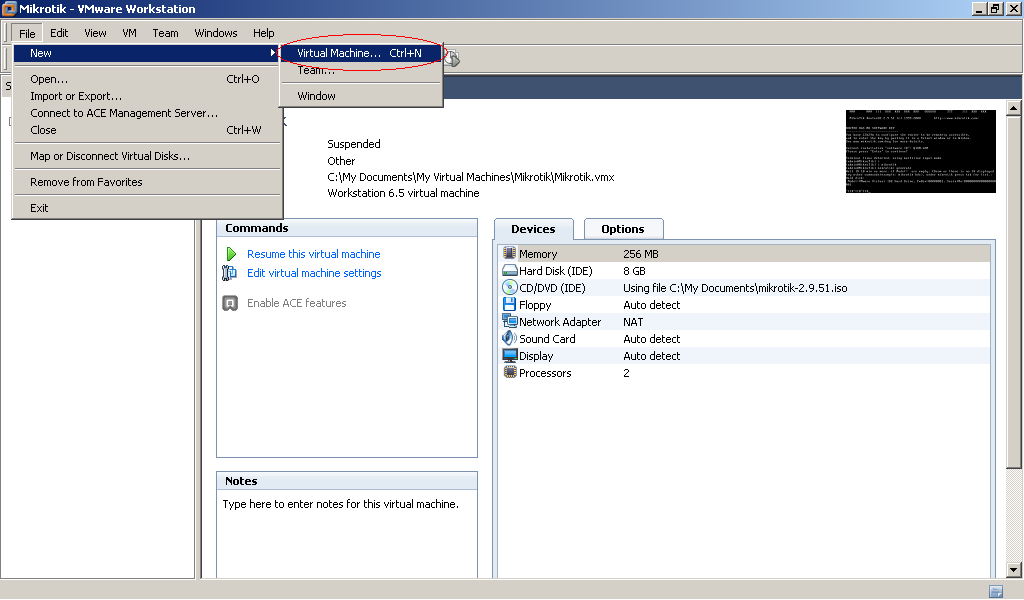Select the Display monitor icon
Viewport: 1024px width, 600px height.
[x=509, y=355]
